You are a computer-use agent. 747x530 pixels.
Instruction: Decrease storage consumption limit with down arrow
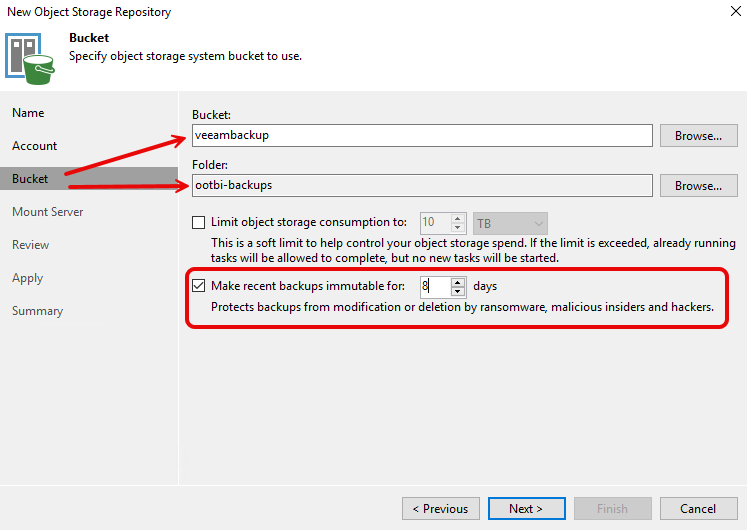click(458, 228)
